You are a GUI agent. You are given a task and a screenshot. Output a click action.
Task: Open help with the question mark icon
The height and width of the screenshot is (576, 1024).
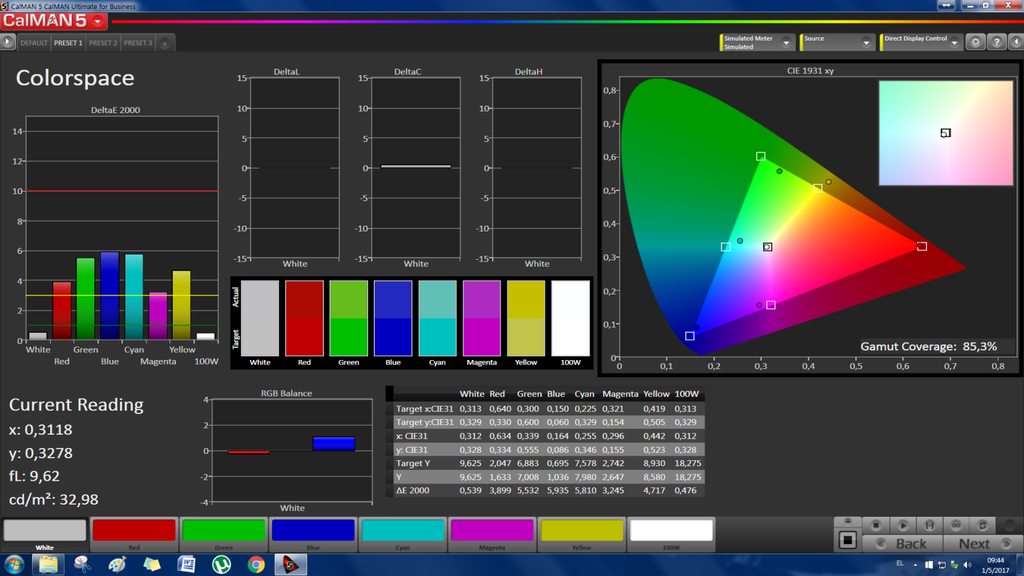[997, 42]
